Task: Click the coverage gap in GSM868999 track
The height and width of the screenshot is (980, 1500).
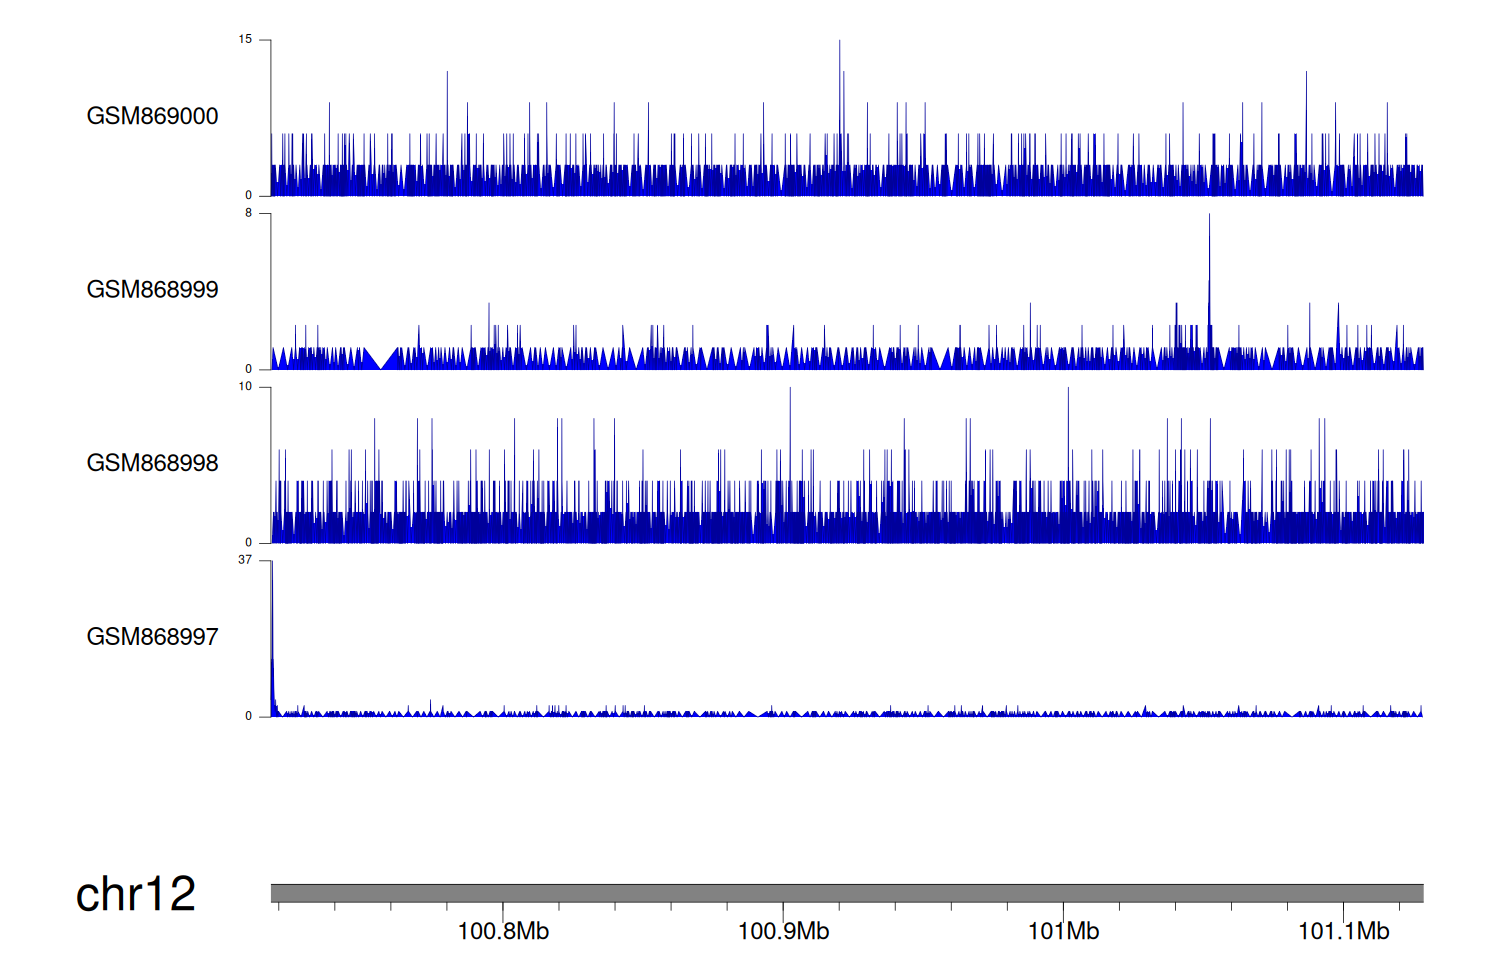Action: tap(381, 362)
